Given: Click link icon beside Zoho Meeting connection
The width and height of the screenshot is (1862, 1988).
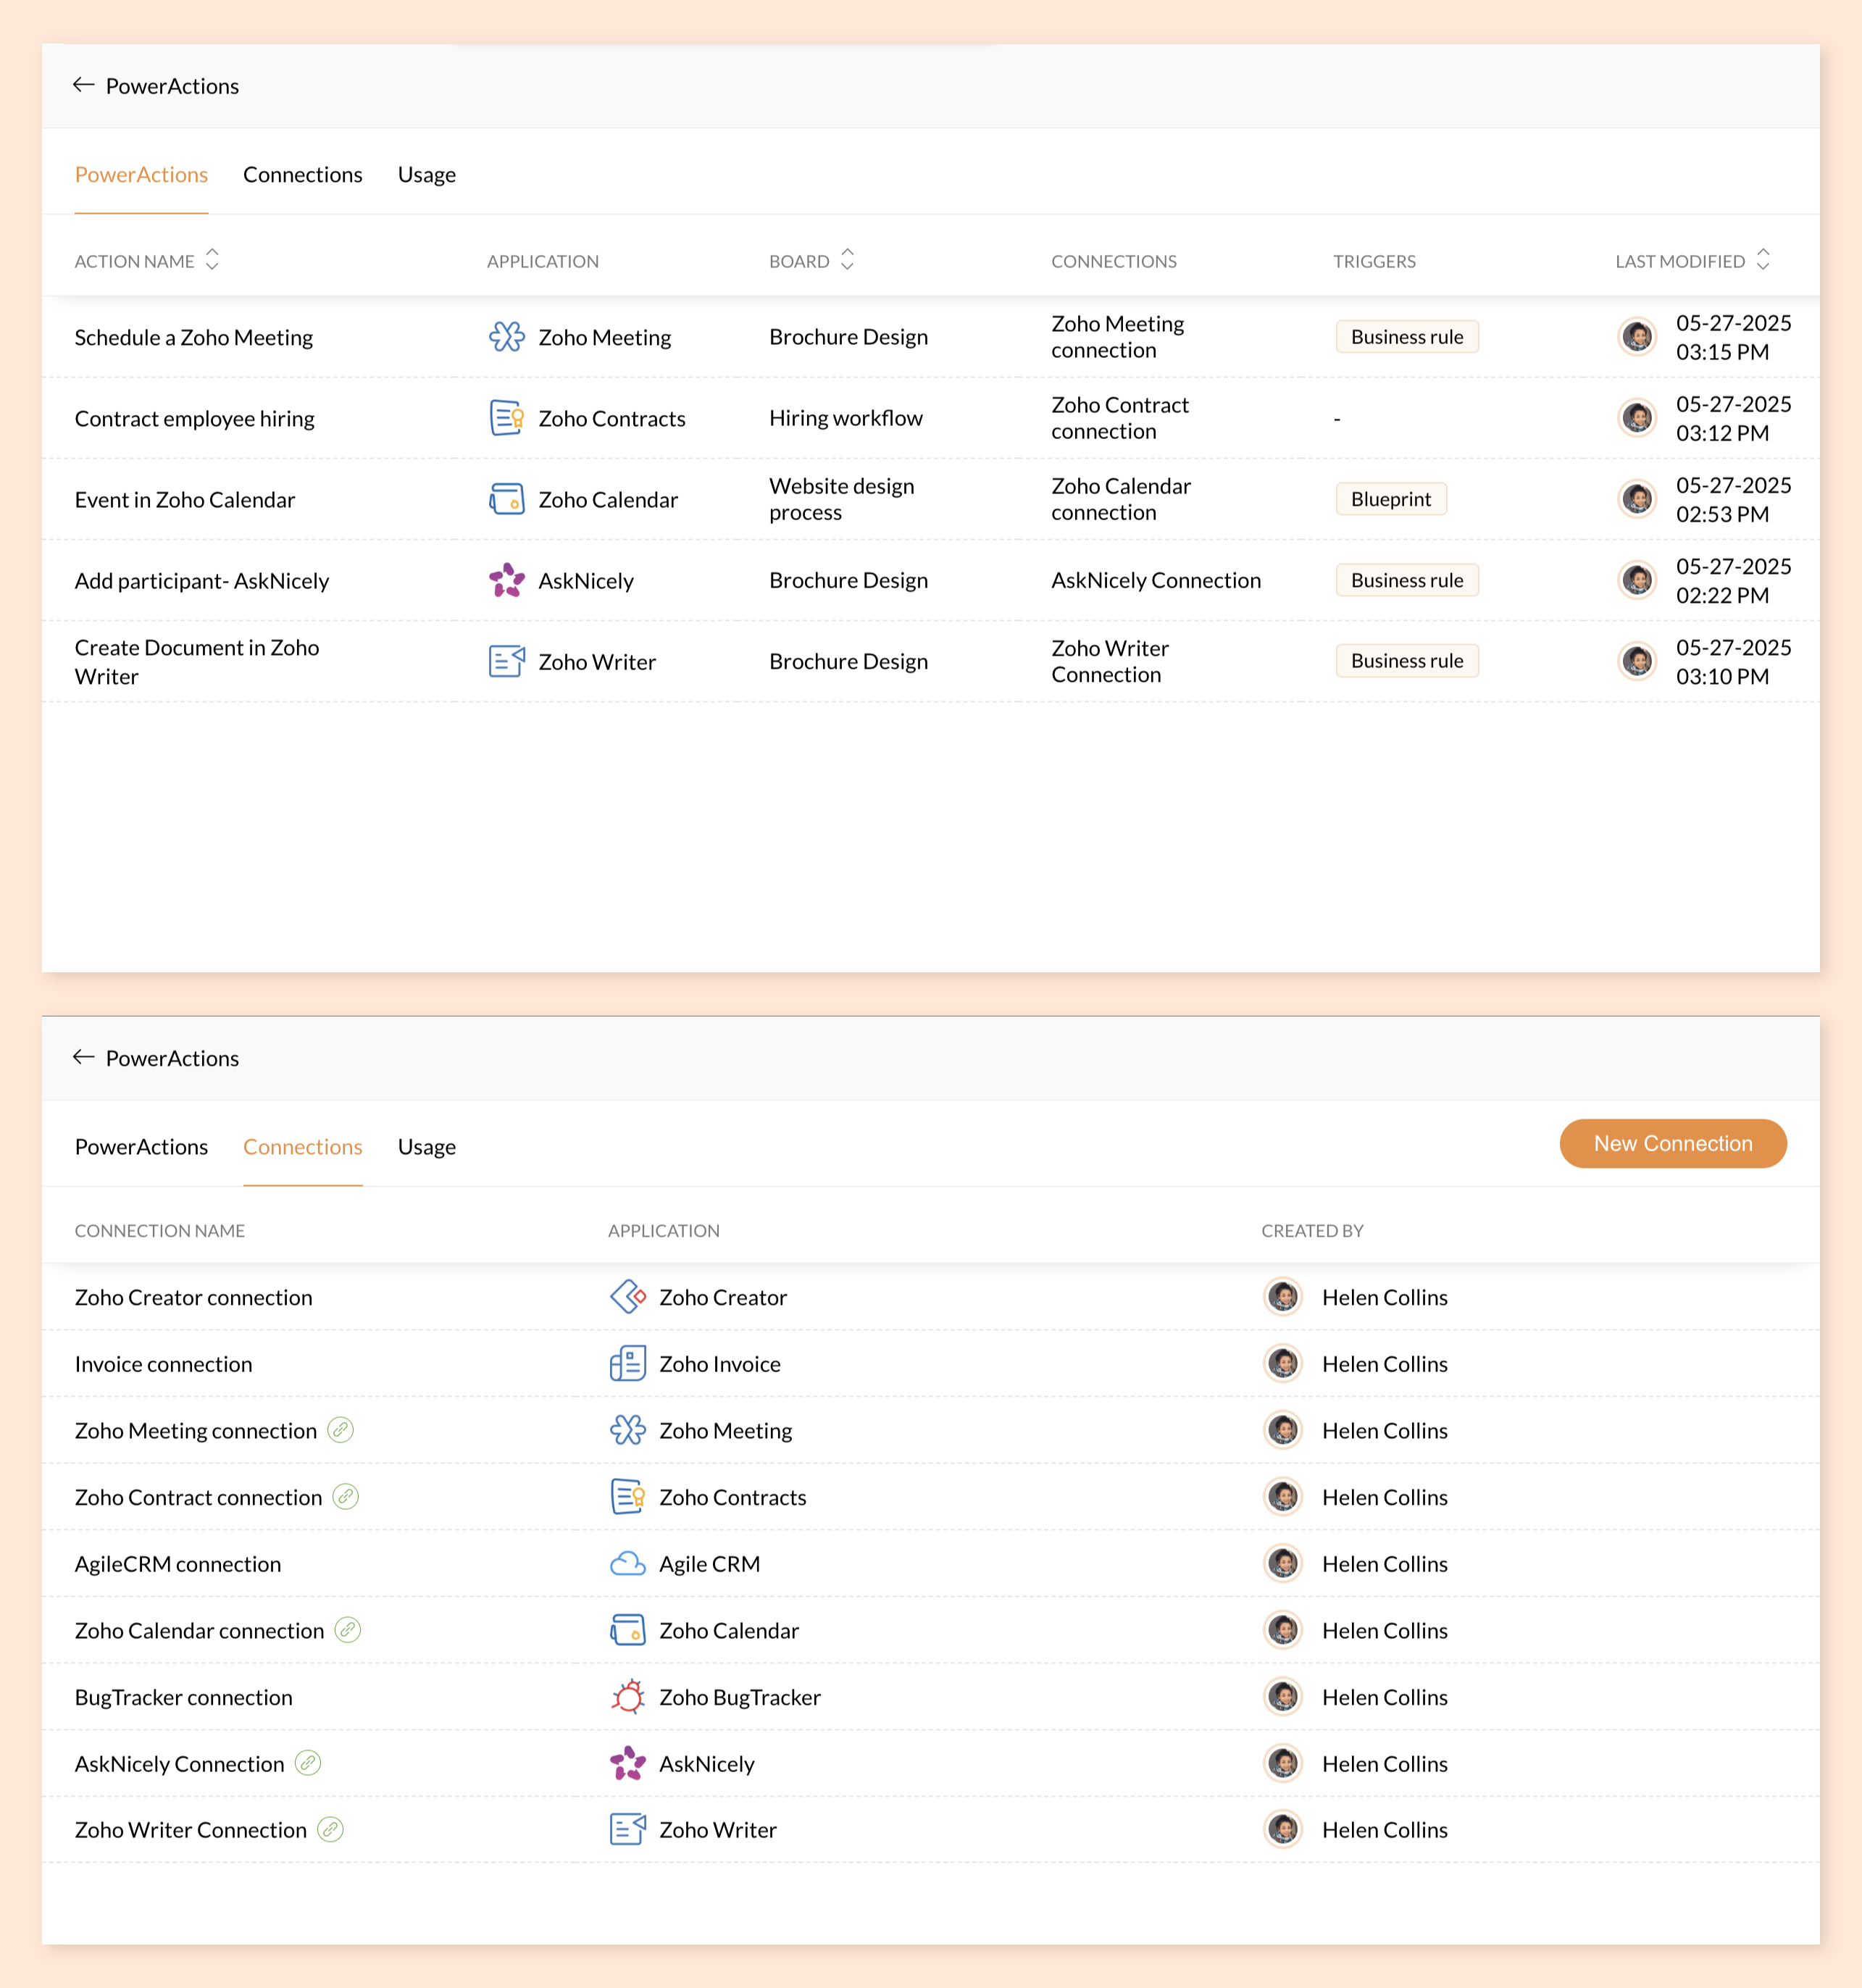Looking at the screenshot, I should point(341,1430).
